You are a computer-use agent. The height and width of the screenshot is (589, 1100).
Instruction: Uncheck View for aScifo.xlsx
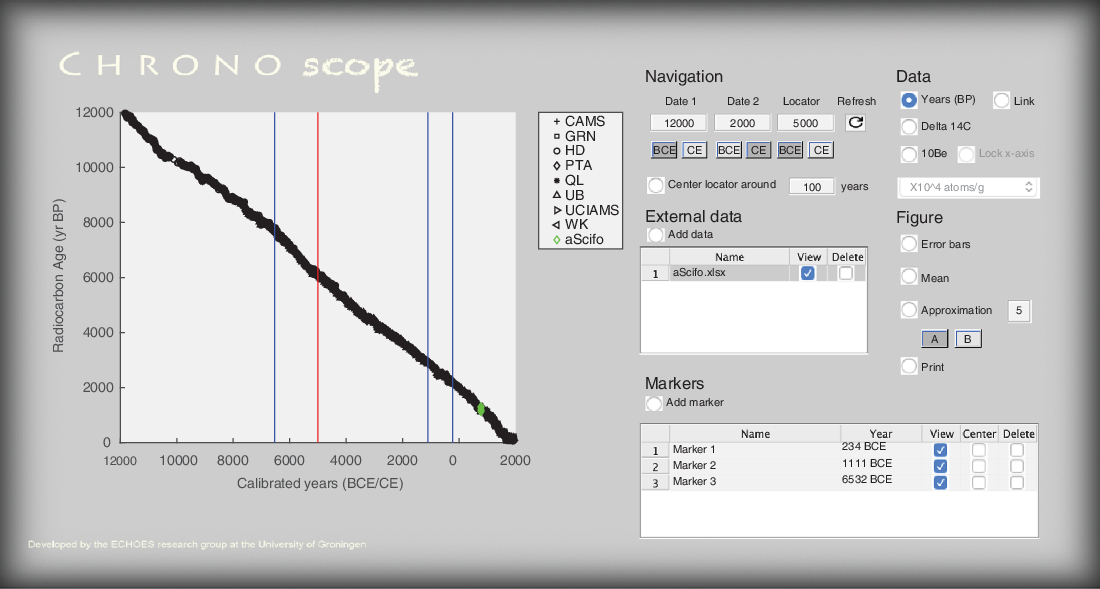(x=807, y=273)
